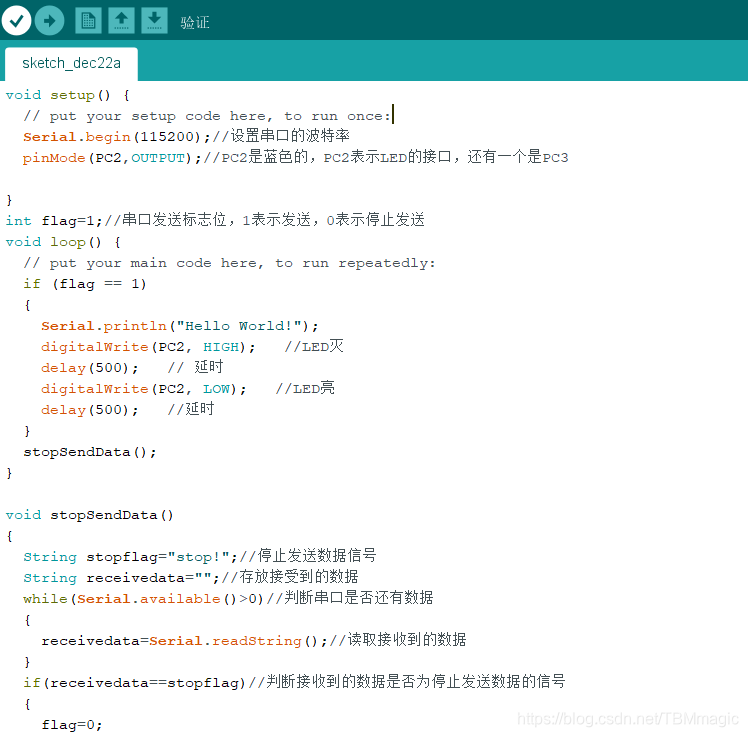This screenshot has width=748, height=737.
Task: Click the Serial.begin(115200) line
Action: (x=186, y=136)
